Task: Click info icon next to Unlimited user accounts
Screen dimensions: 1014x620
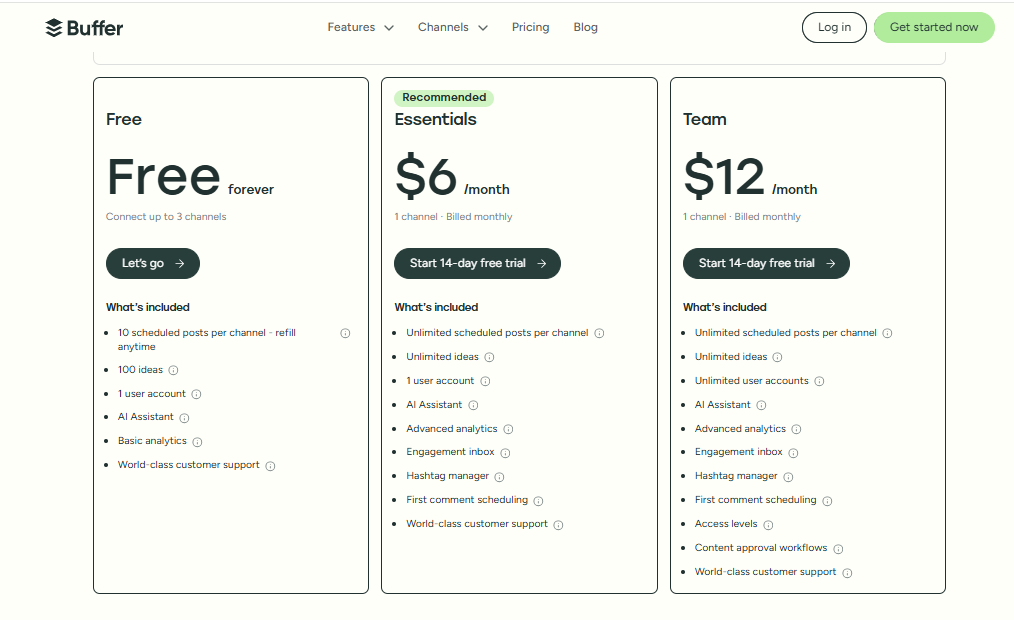Action: point(819,381)
